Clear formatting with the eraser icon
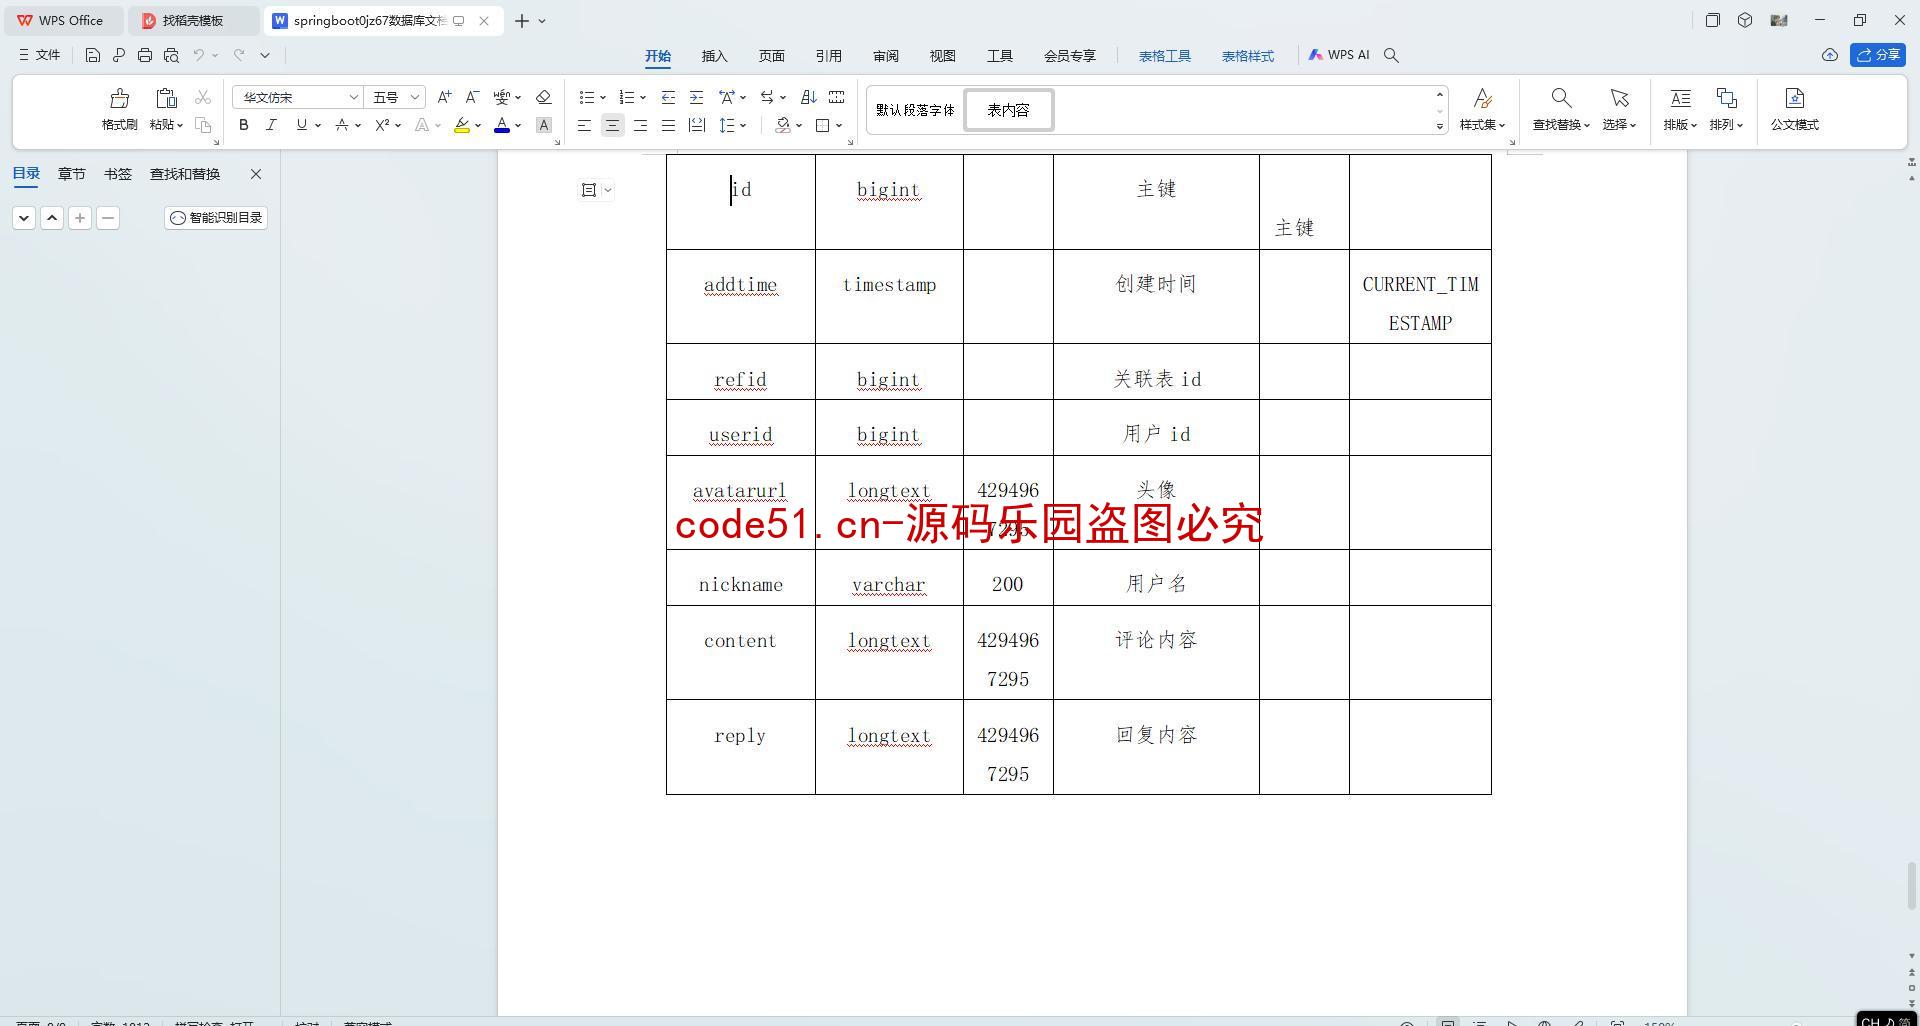 click(544, 97)
